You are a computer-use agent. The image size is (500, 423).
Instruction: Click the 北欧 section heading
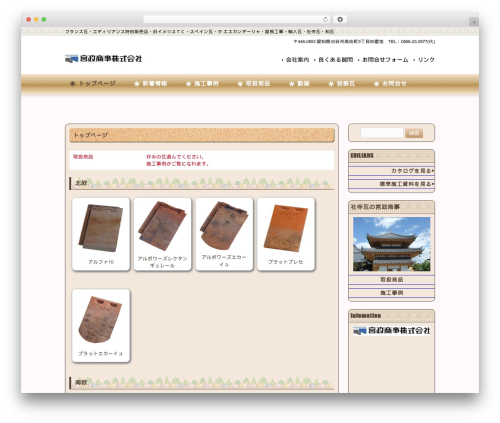(x=202, y=183)
